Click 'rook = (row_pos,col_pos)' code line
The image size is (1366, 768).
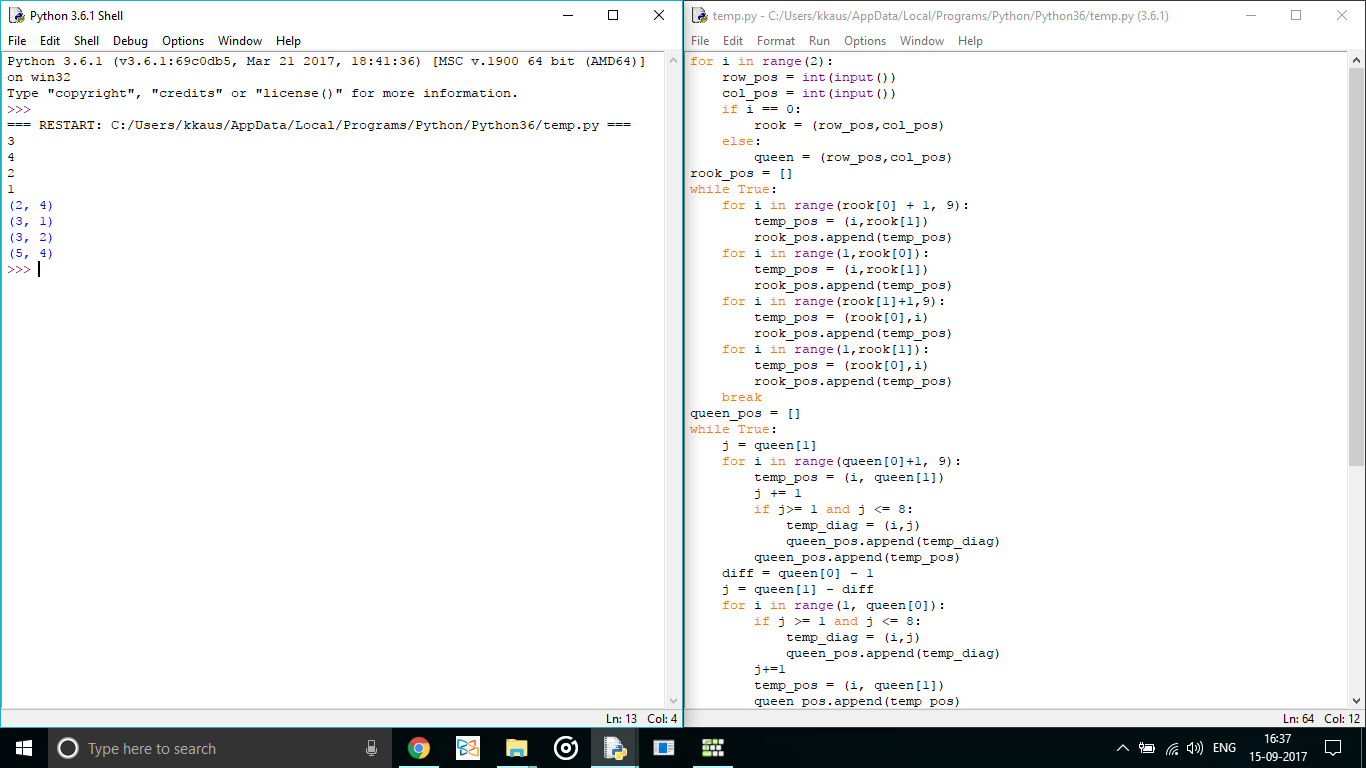(x=849, y=125)
